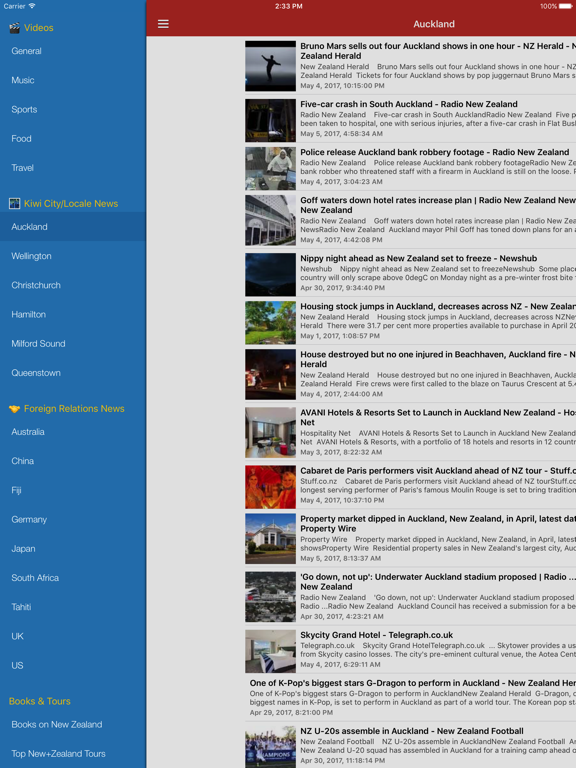Viewport: 576px width, 768px height.
Task: Tap house fire thumbnail
Action: (x=270, y=375)
